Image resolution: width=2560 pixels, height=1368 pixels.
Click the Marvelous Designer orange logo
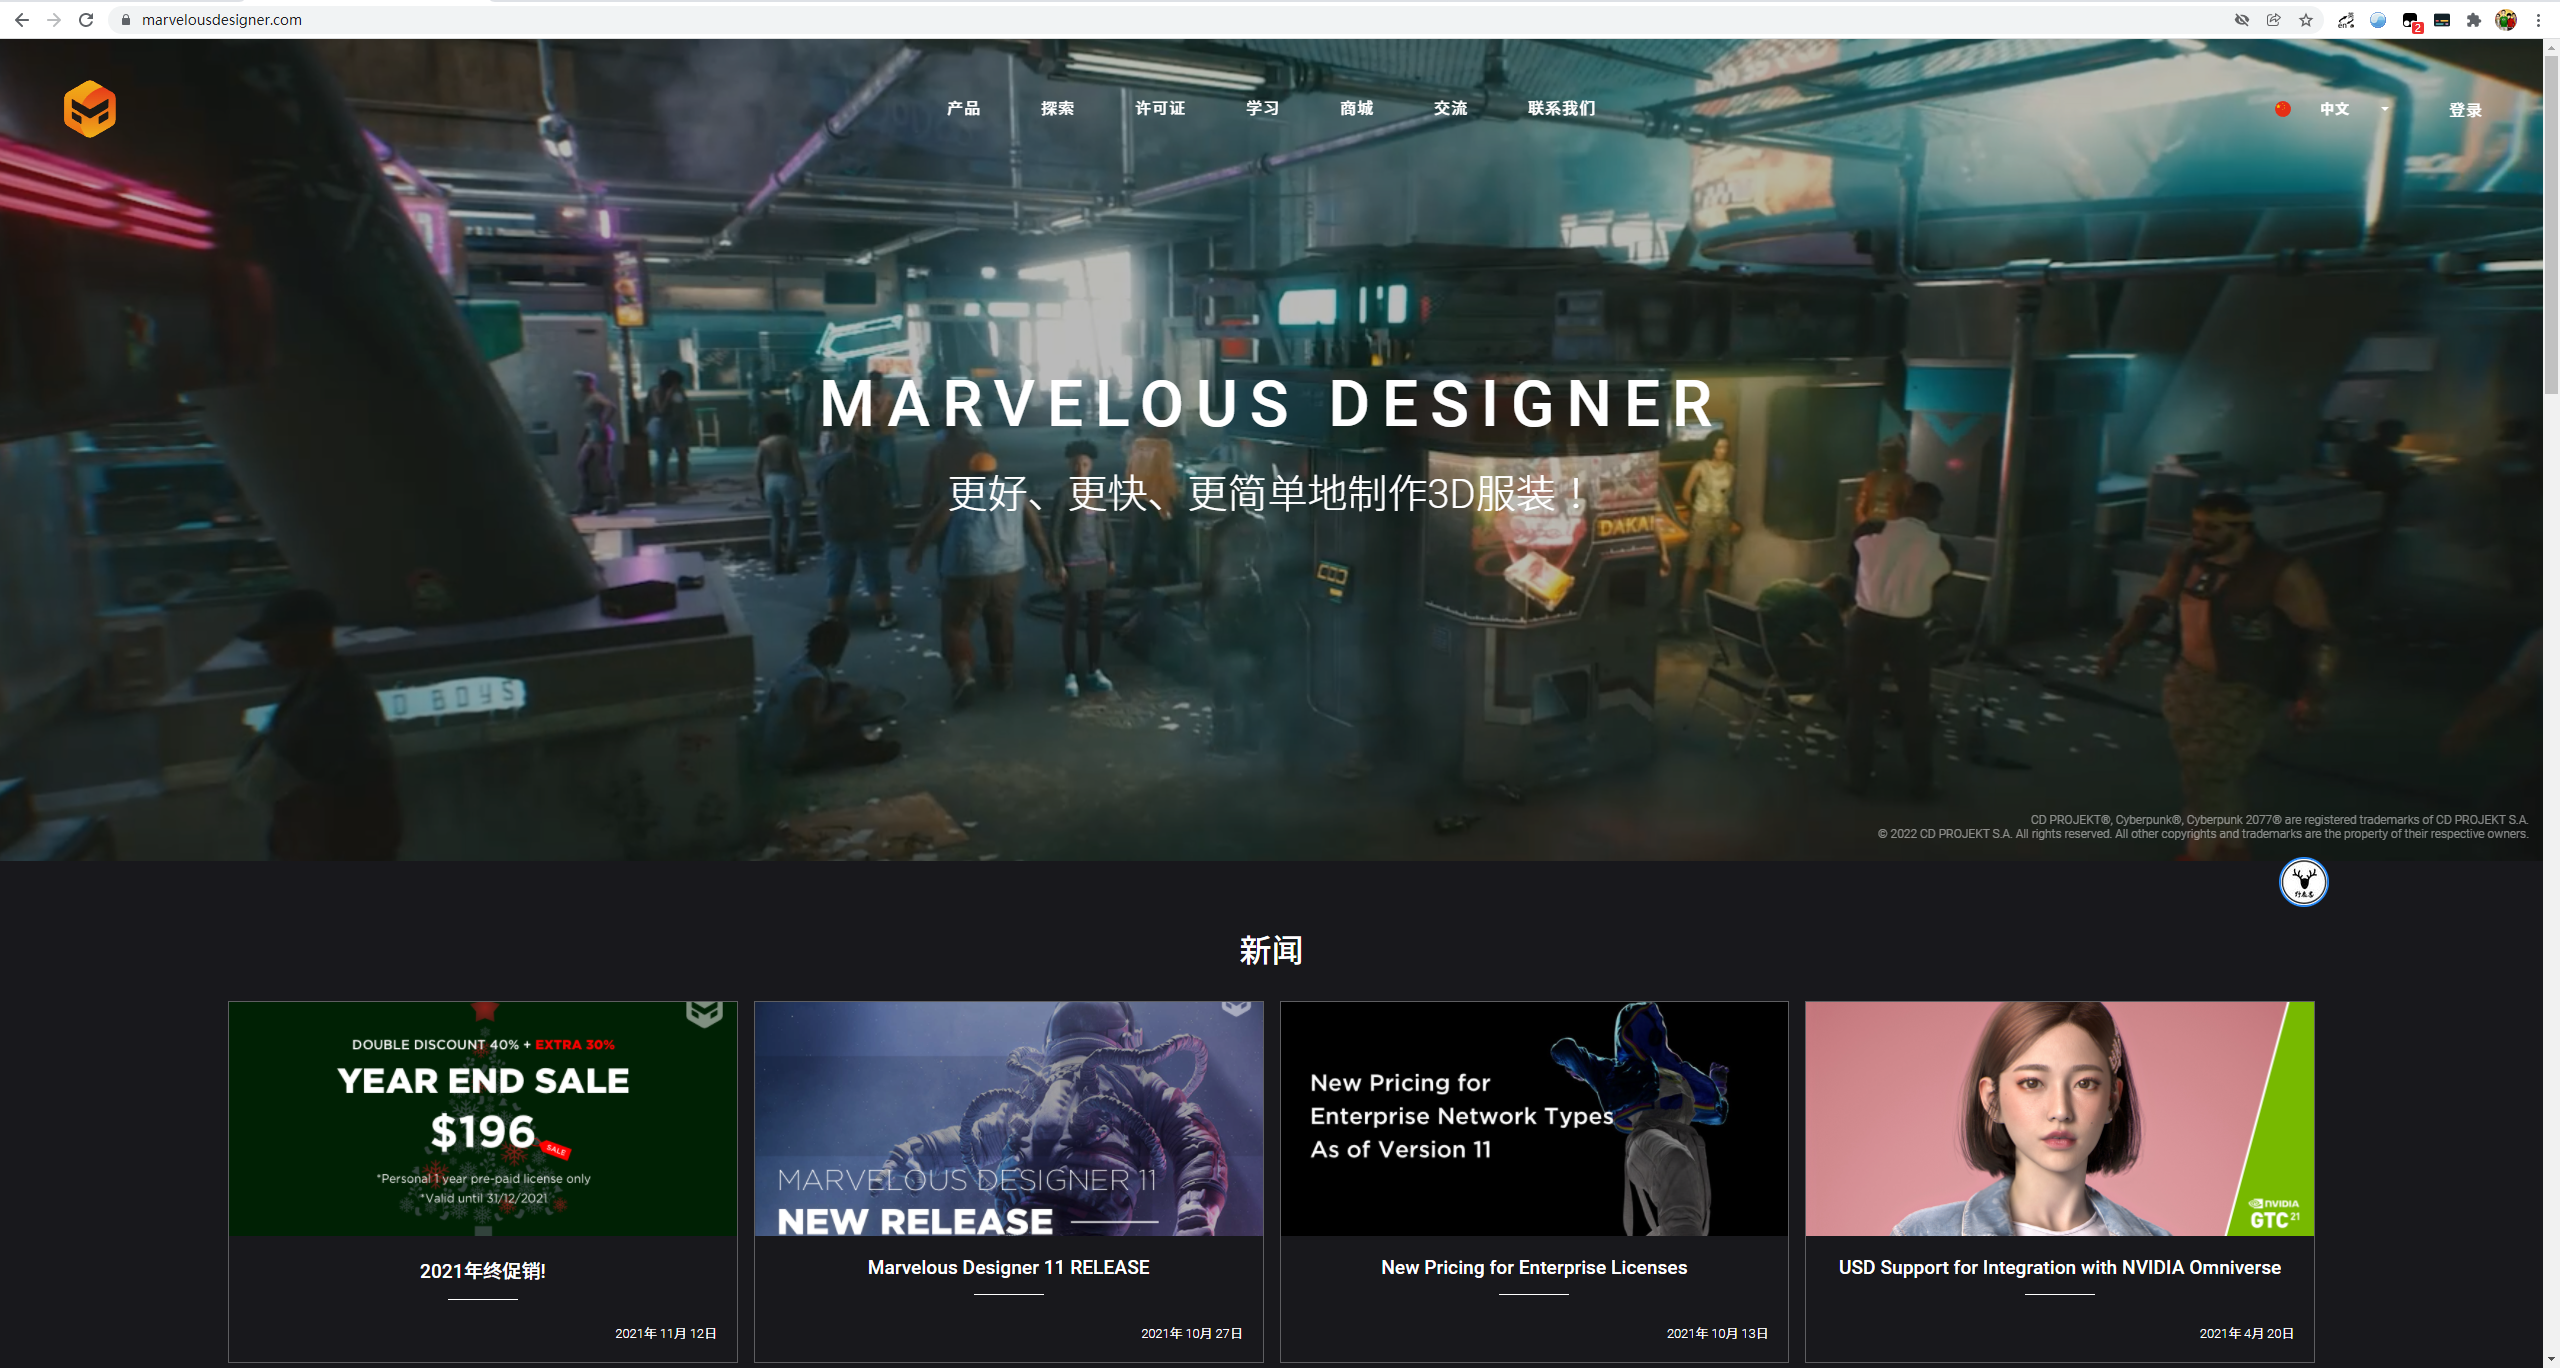coord(90,108)
